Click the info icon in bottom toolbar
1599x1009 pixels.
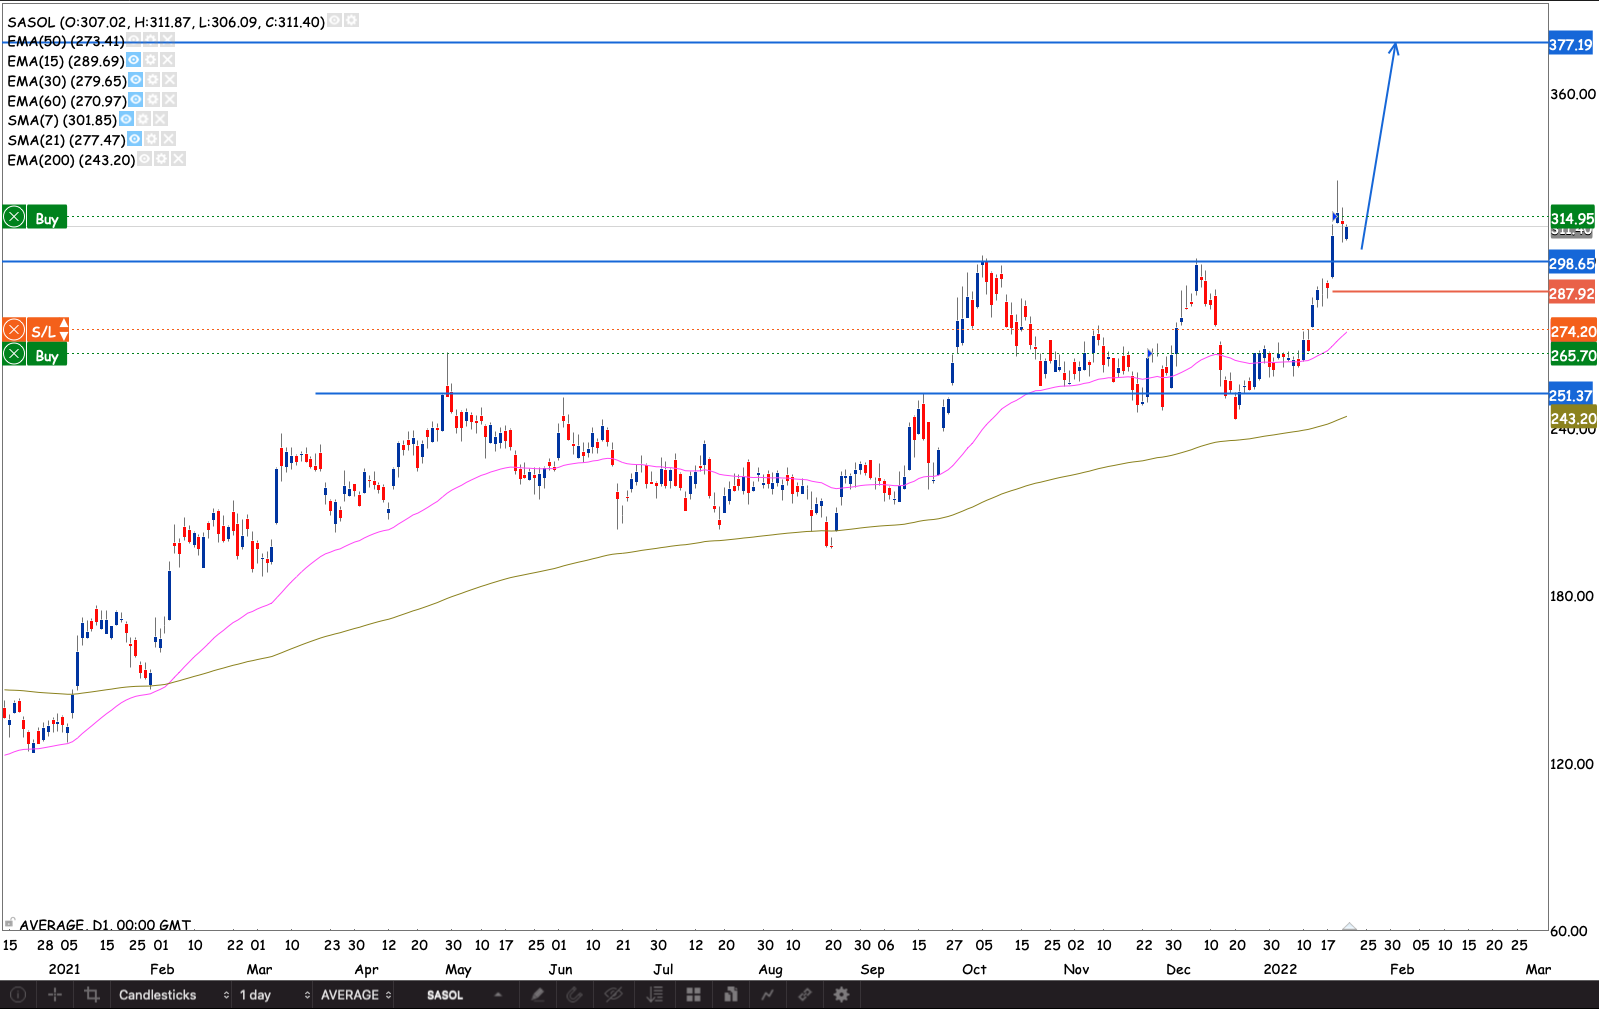tap(18, 994)
